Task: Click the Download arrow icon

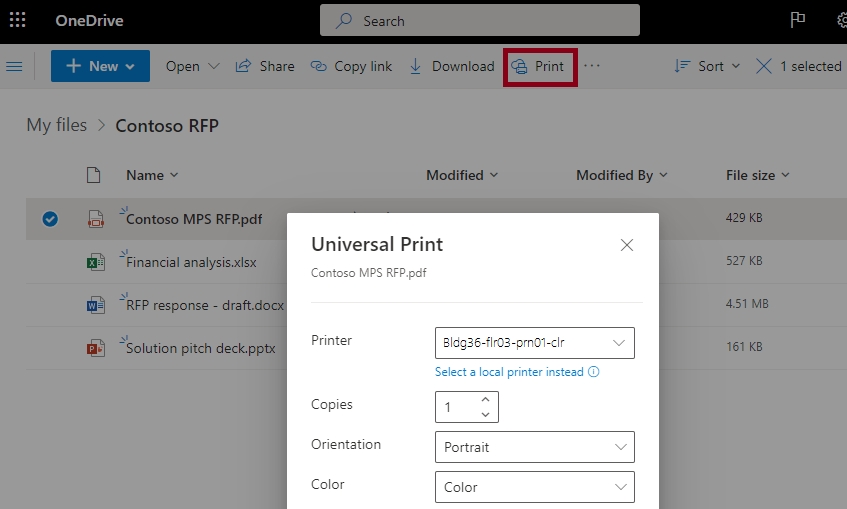Action: pyautogui.click(x=415, y=66)
